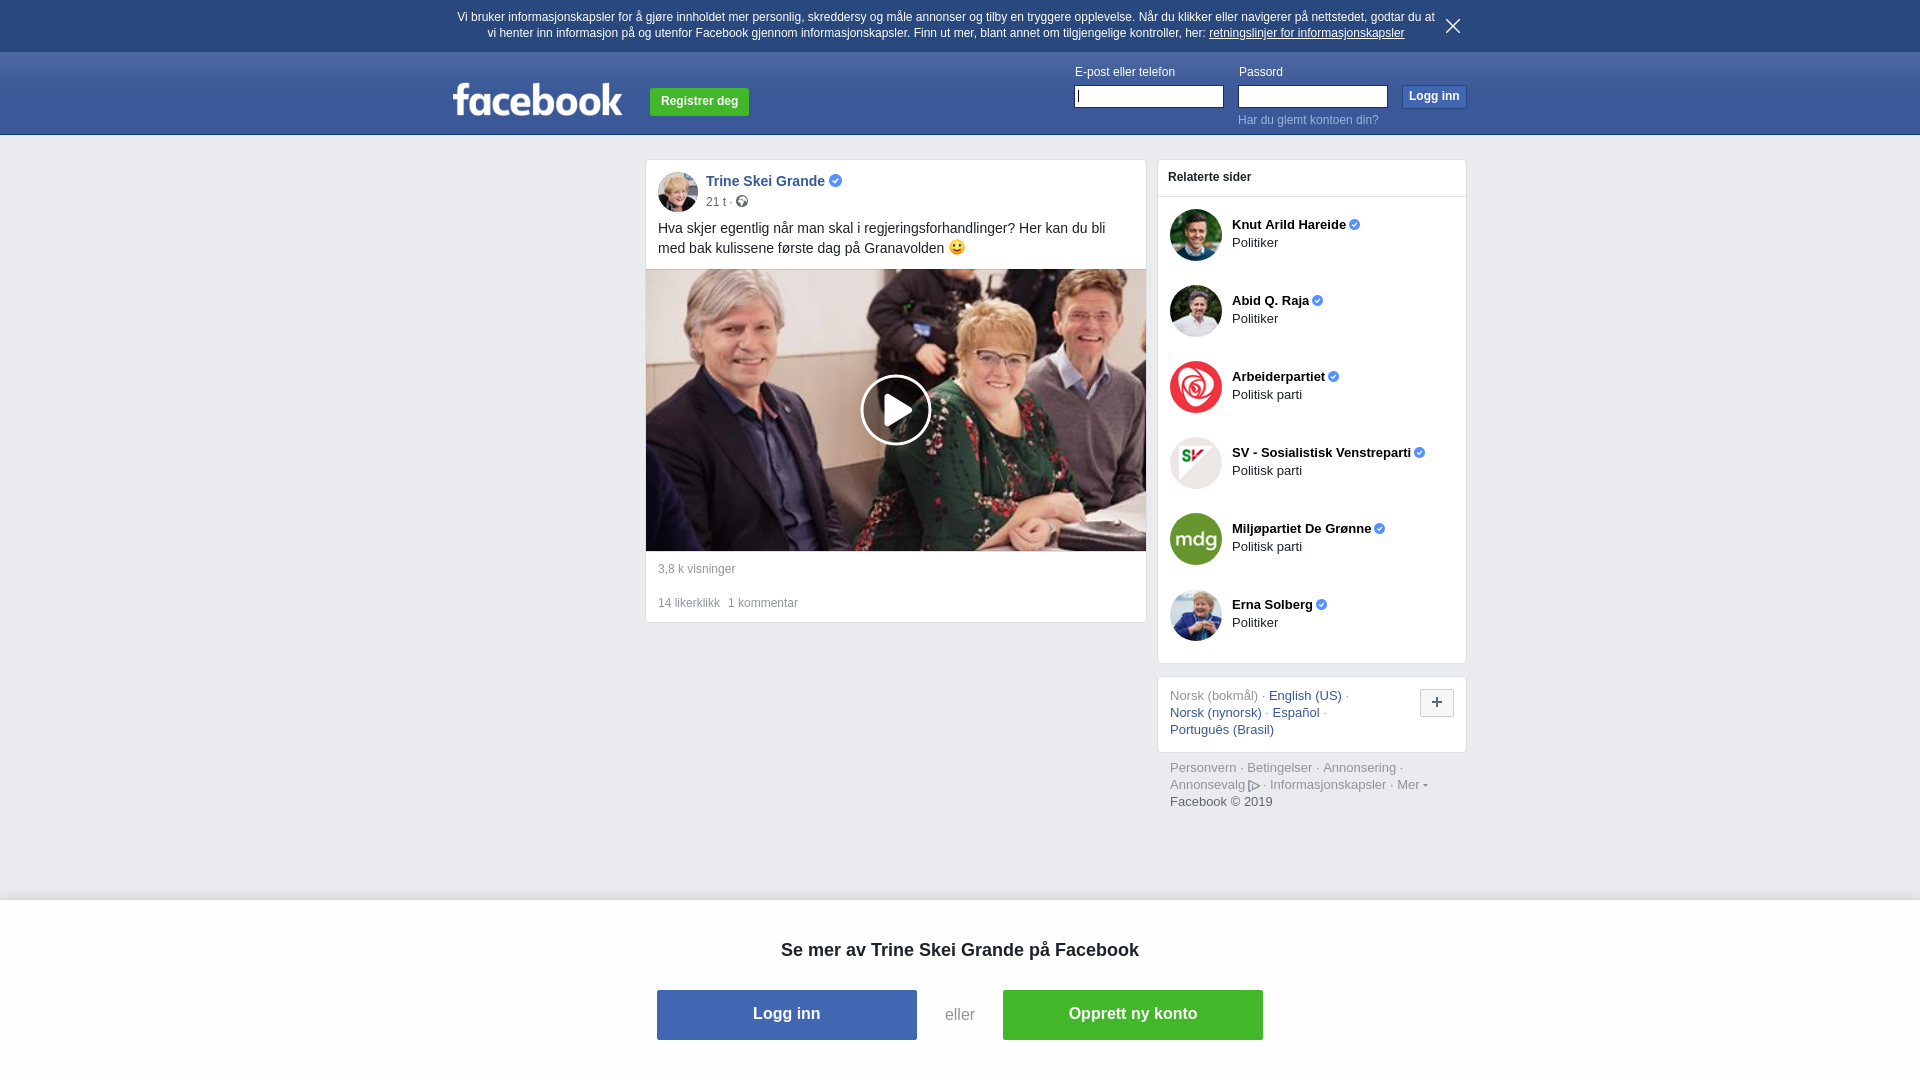The height and width of the screenshot is (1080, 1920).
Task: Open Erna Solberg's profile avatar
Action: coord(1196,615)
